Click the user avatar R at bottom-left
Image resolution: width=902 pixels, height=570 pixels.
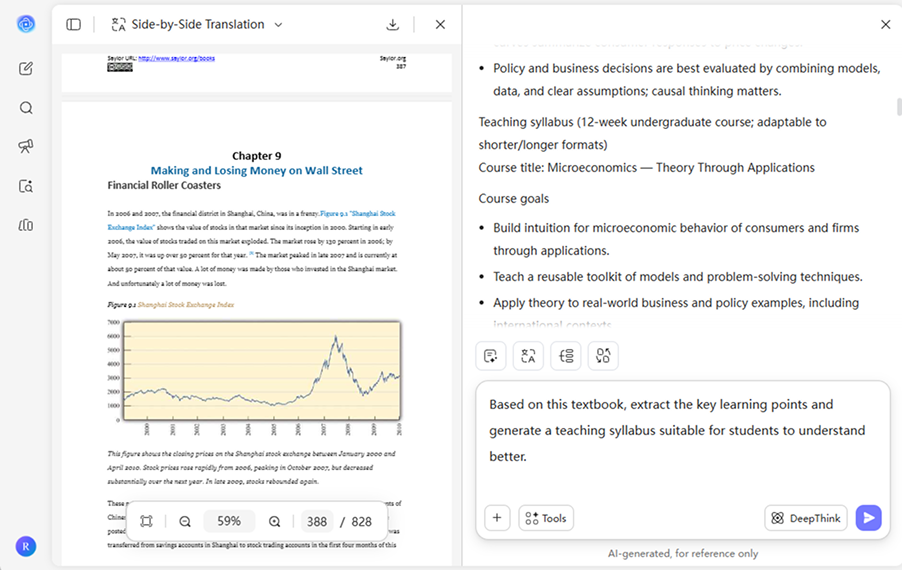(26, 546)
